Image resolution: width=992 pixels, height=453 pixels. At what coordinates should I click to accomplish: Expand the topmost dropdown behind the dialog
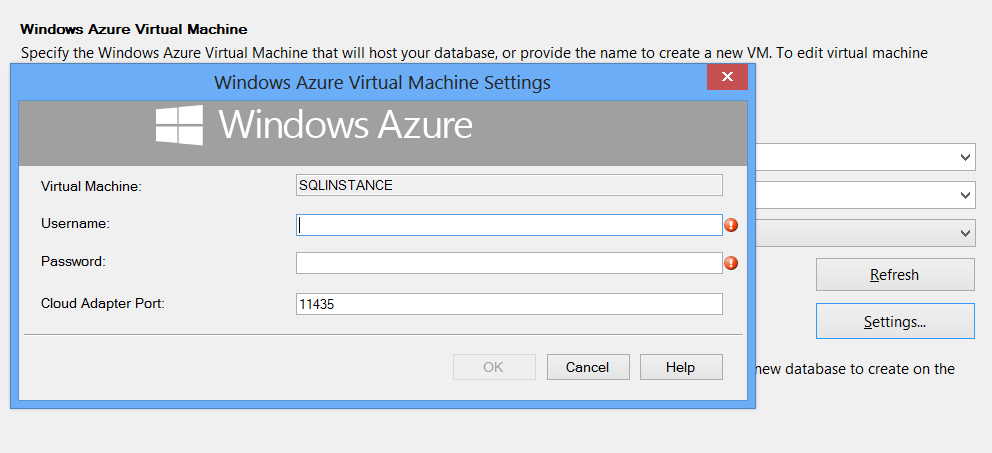click(x=965, y=157)
